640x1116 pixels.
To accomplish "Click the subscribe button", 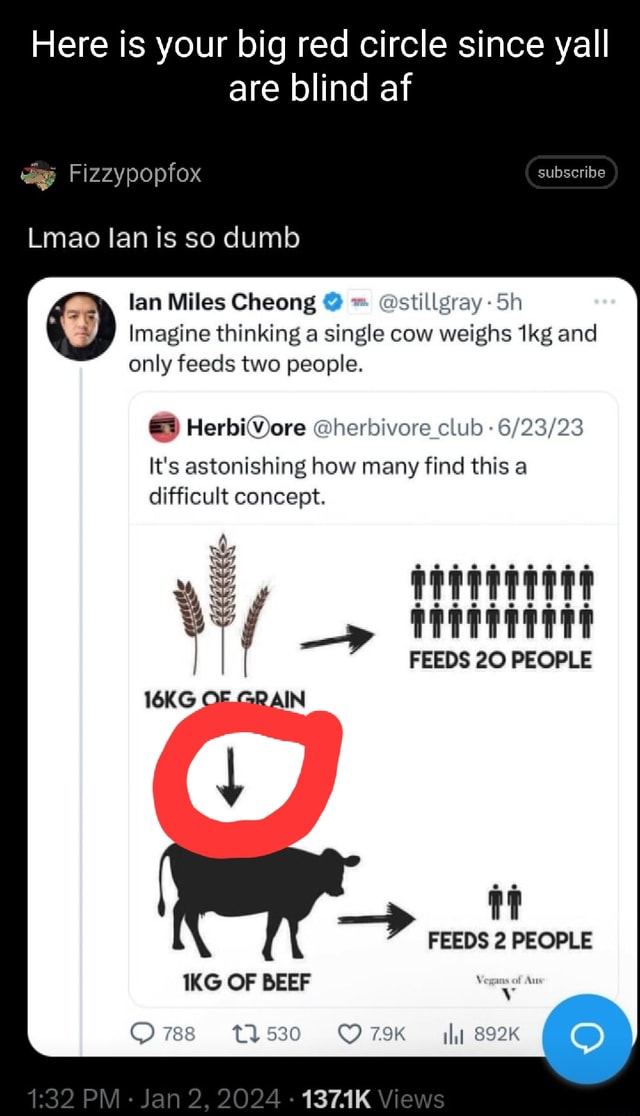I will click(x=571, y=172).
